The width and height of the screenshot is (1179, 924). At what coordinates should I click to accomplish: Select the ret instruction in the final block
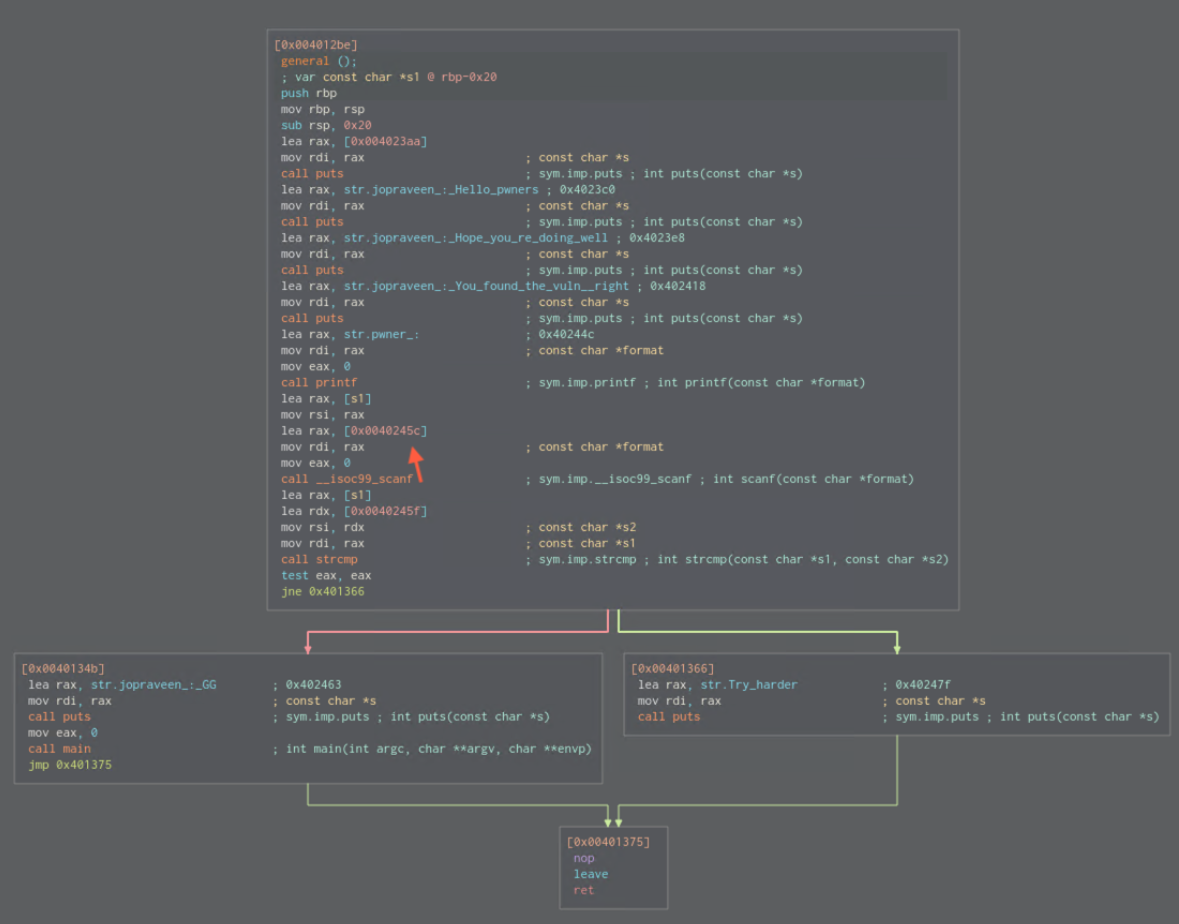click(x=583, y=890)
